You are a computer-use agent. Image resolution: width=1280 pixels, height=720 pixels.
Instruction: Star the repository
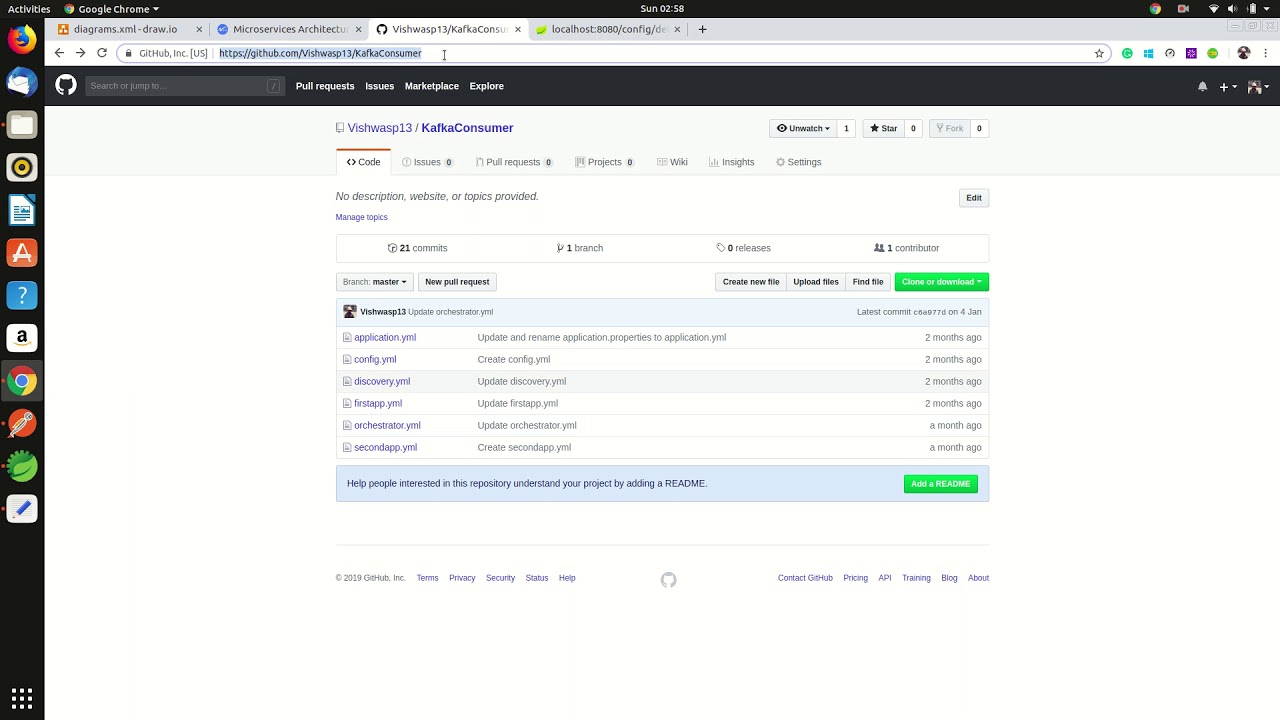click(883, 128)
